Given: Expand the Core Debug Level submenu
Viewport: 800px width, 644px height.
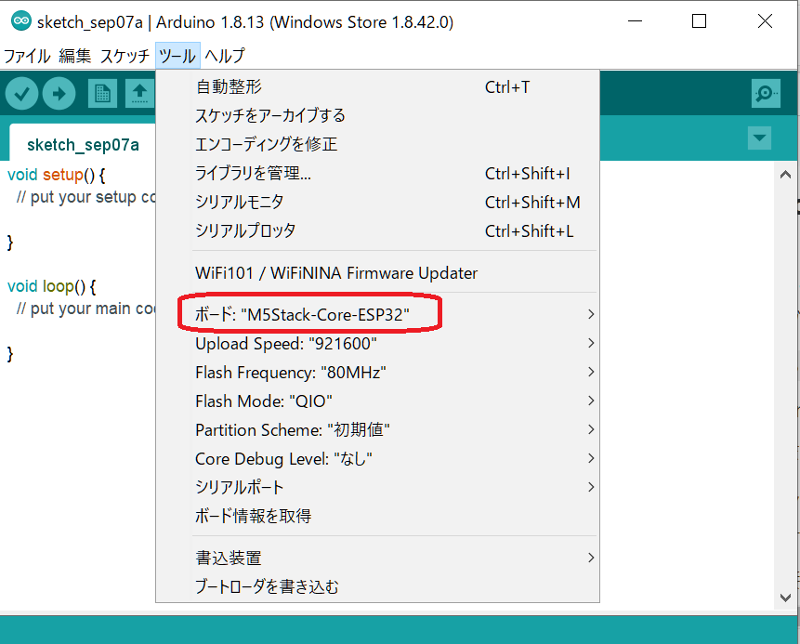Looking at the screenshot, I should [378, 459].
